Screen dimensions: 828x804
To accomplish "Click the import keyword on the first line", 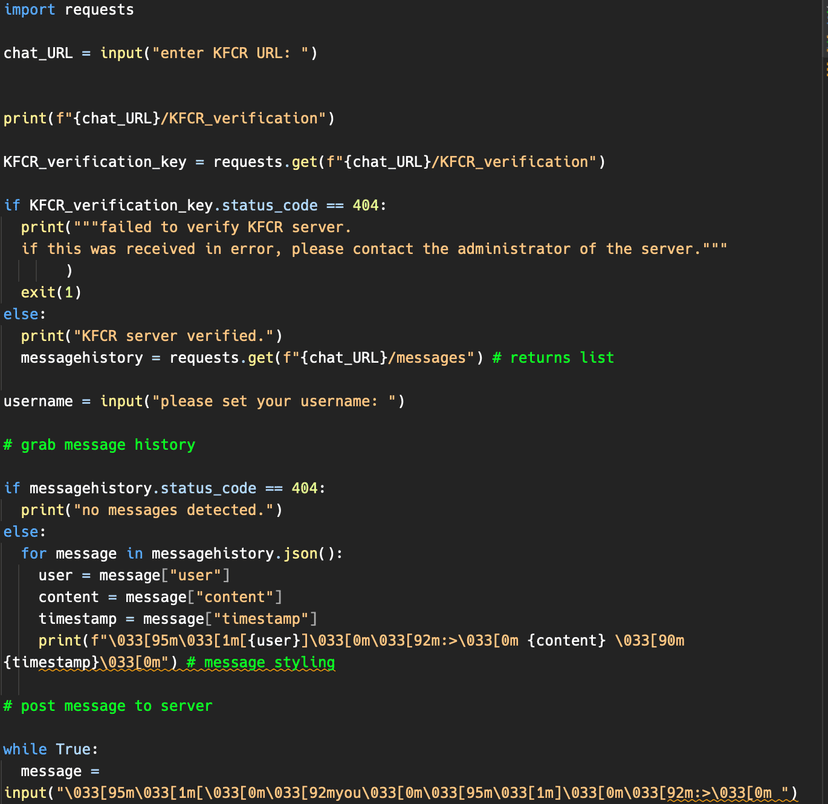I will [30, 10].
